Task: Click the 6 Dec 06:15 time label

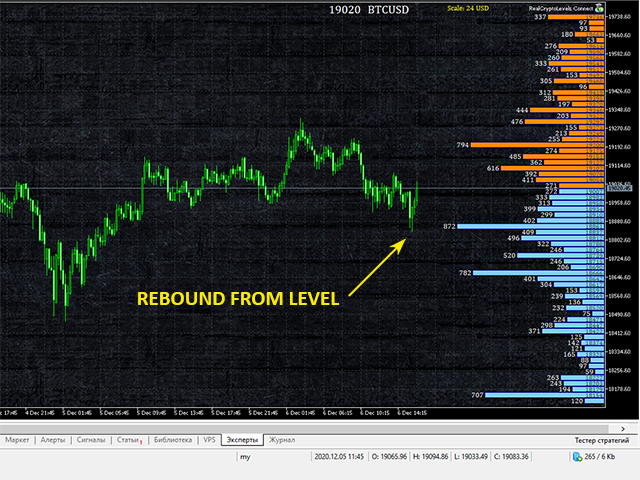Action: 338,413
